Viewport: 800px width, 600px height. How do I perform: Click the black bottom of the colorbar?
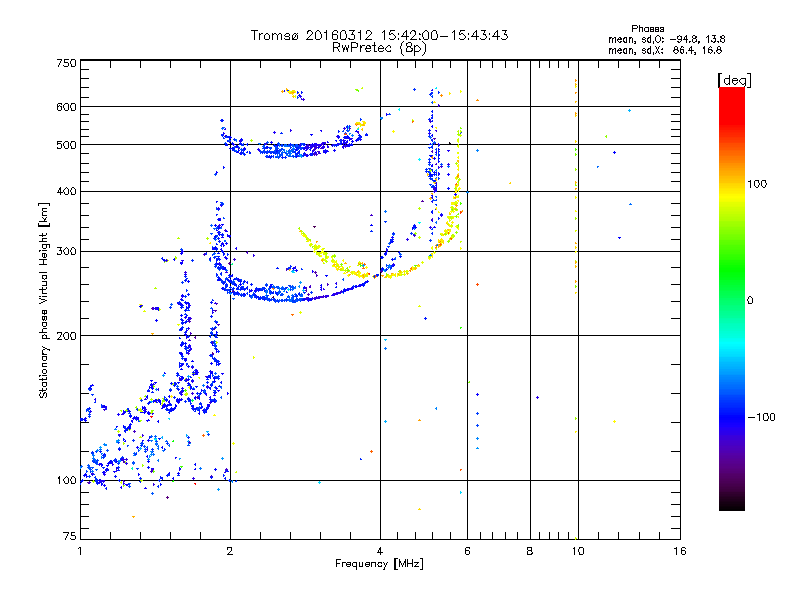[732, 503]
